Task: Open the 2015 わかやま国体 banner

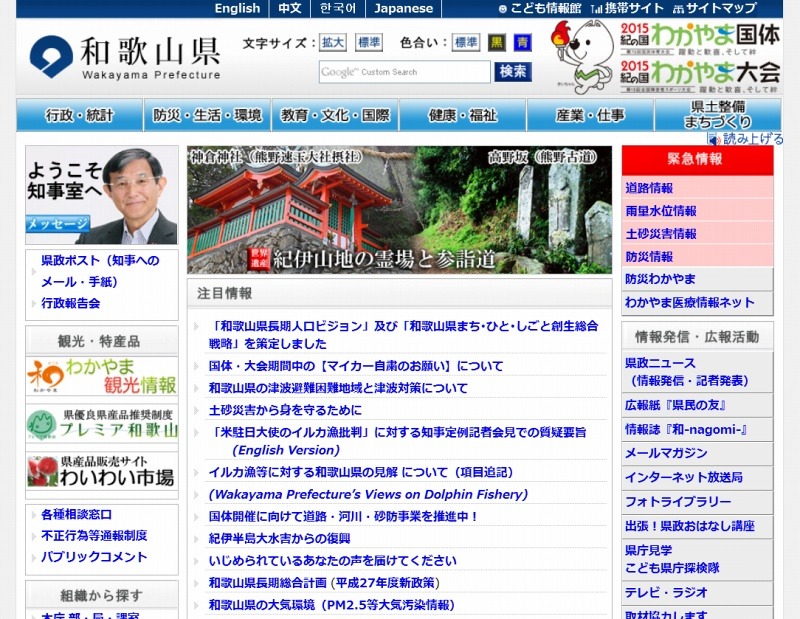Action: 700,39
